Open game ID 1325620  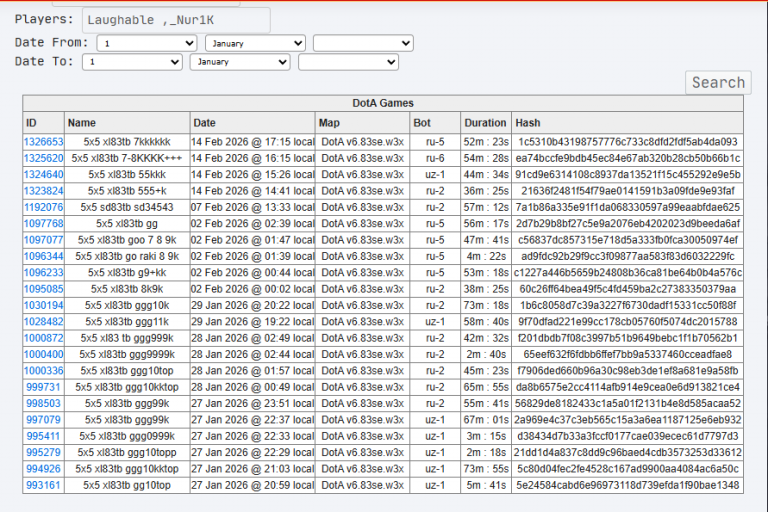pos(44,158)
